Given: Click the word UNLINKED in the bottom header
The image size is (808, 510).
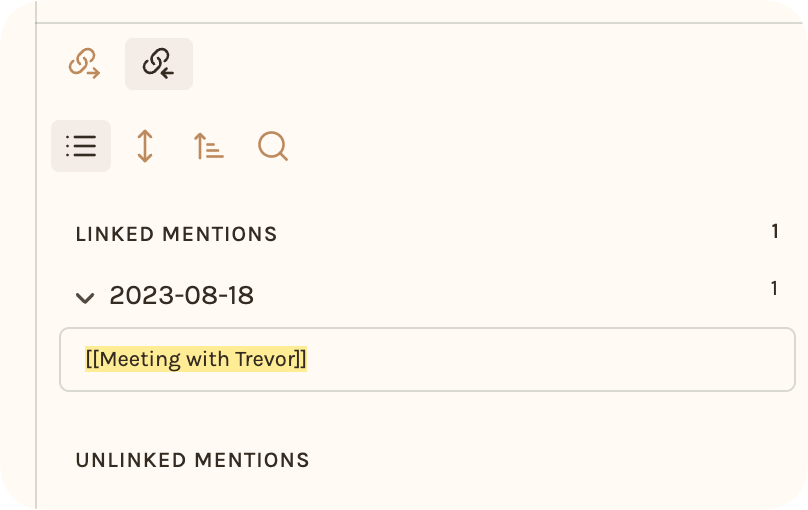Looking at the screenshot, I should tap(131, 460).
